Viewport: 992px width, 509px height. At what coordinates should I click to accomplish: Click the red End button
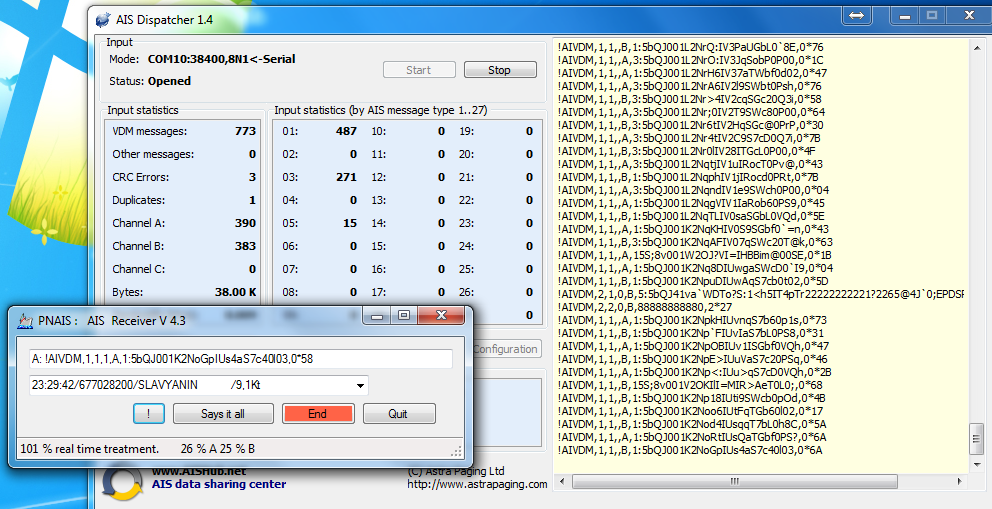(x=318, y=414)
